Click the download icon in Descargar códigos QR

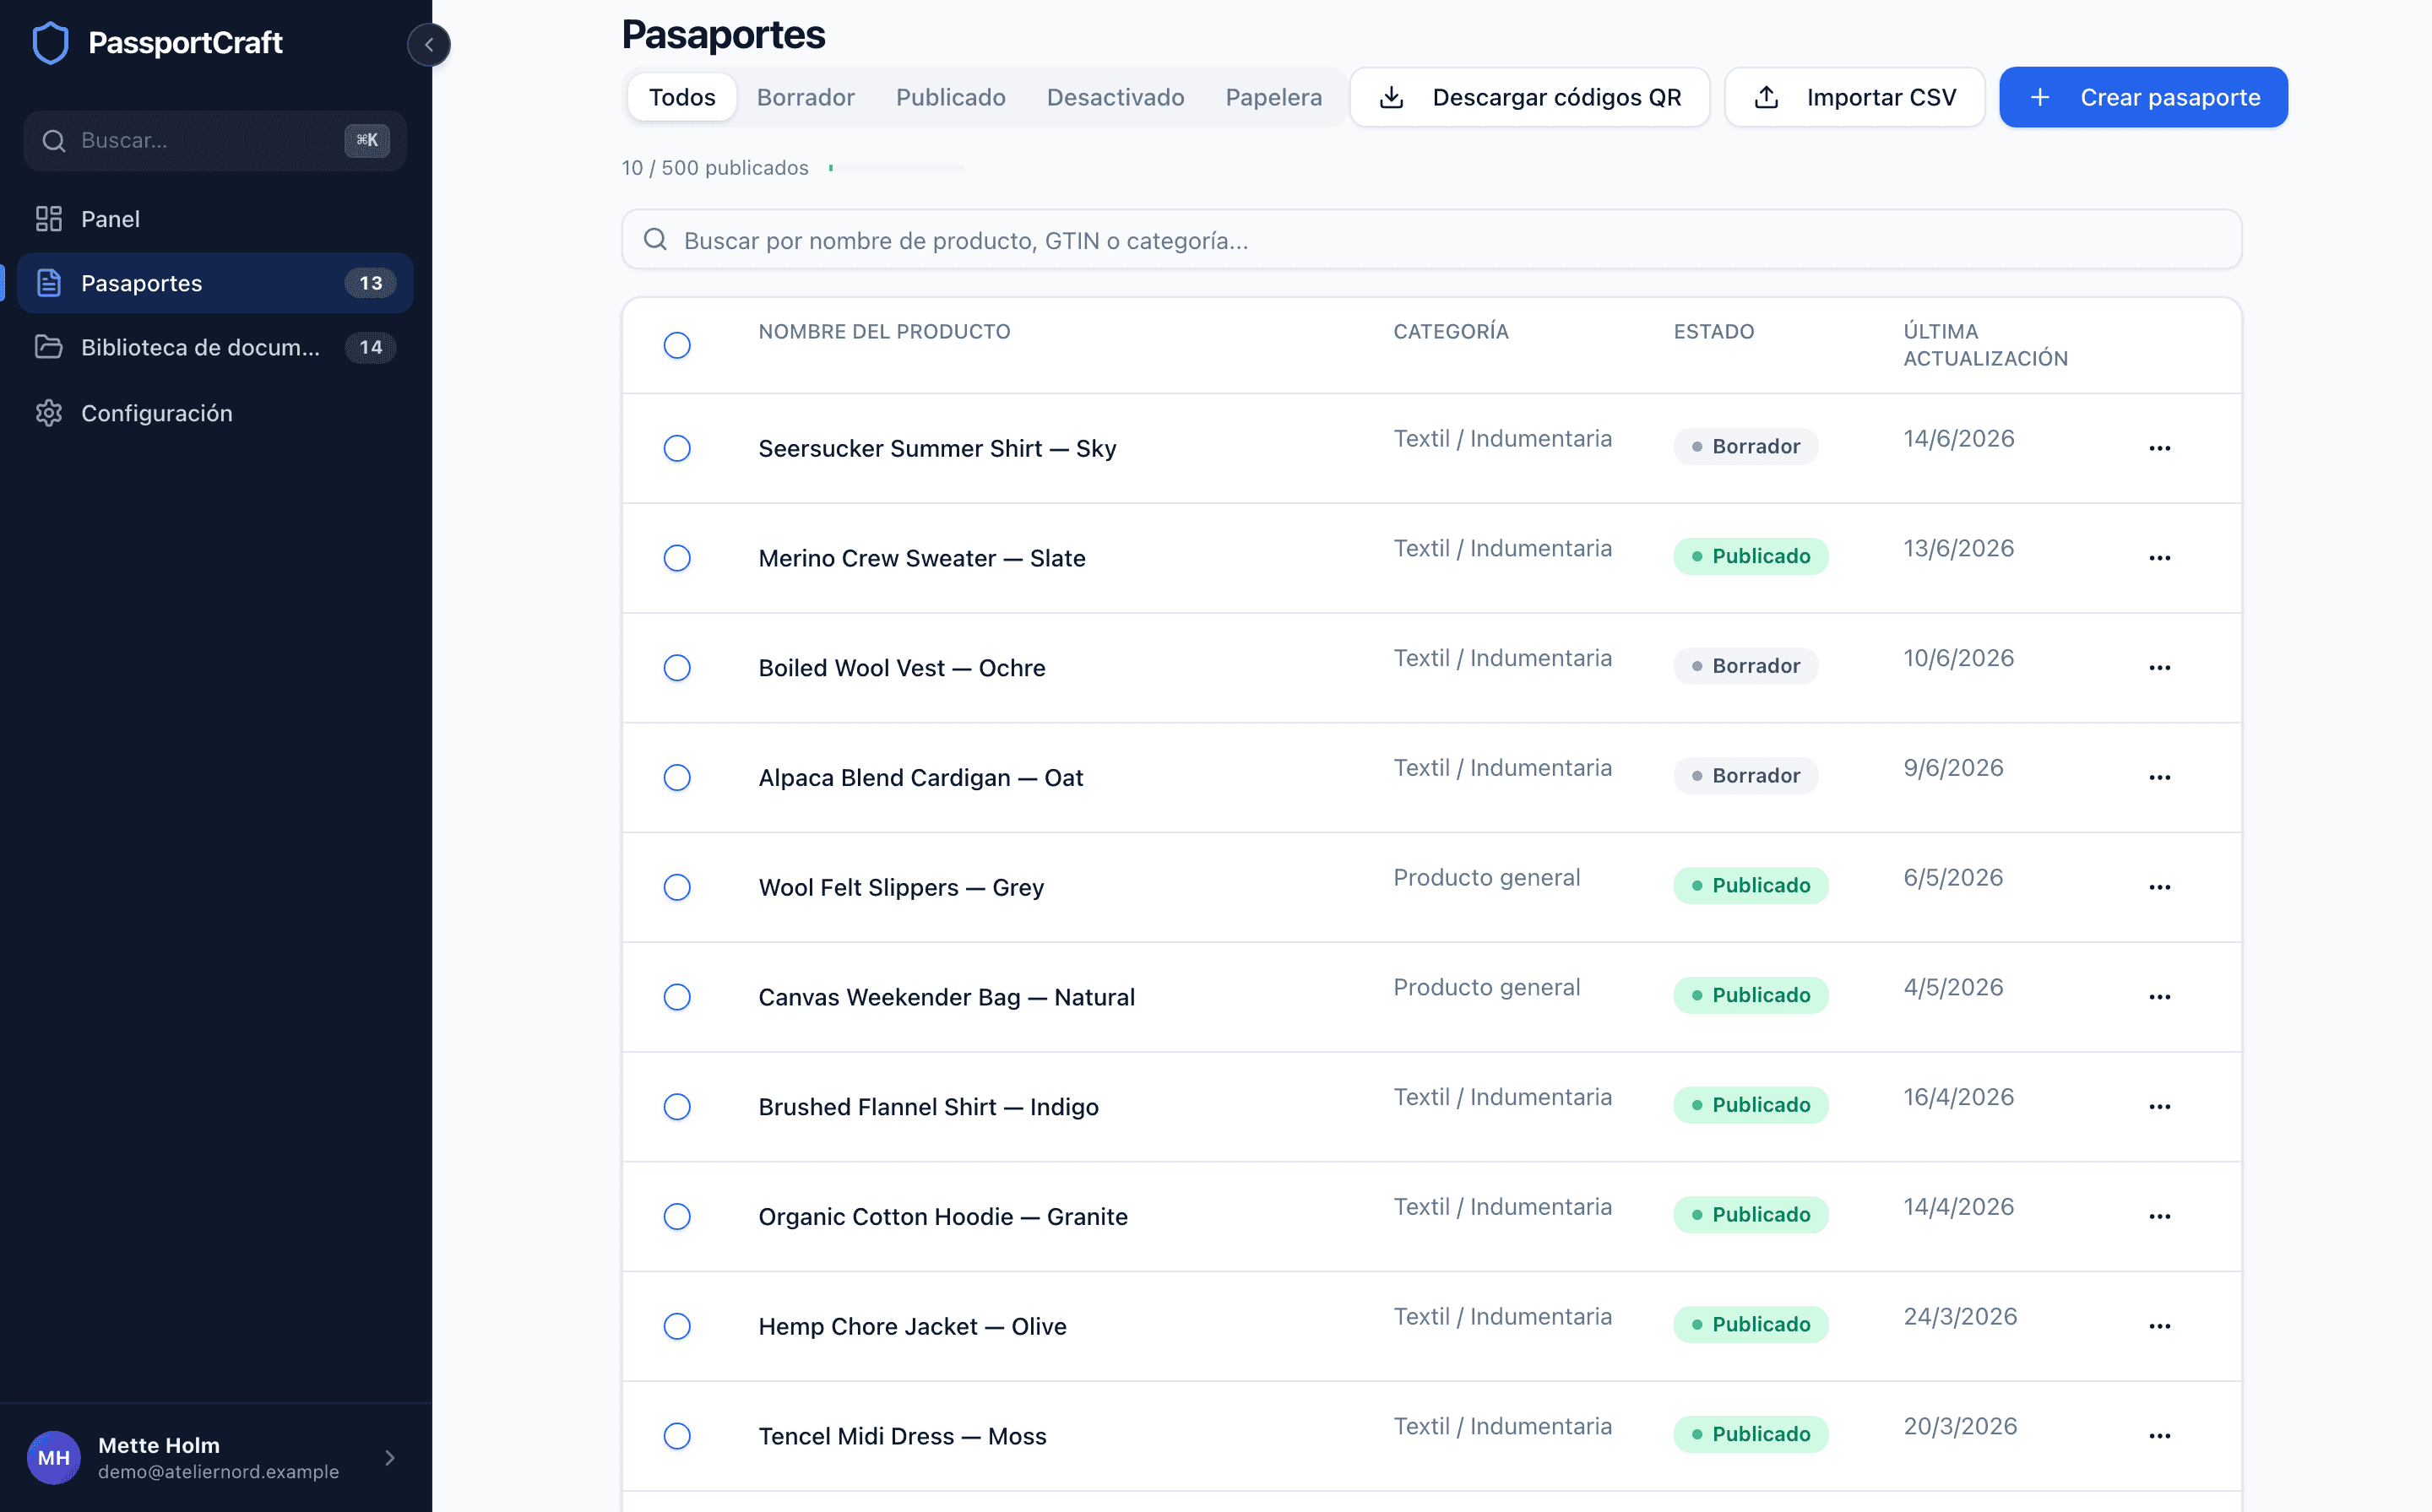(x=1391, y=97)
